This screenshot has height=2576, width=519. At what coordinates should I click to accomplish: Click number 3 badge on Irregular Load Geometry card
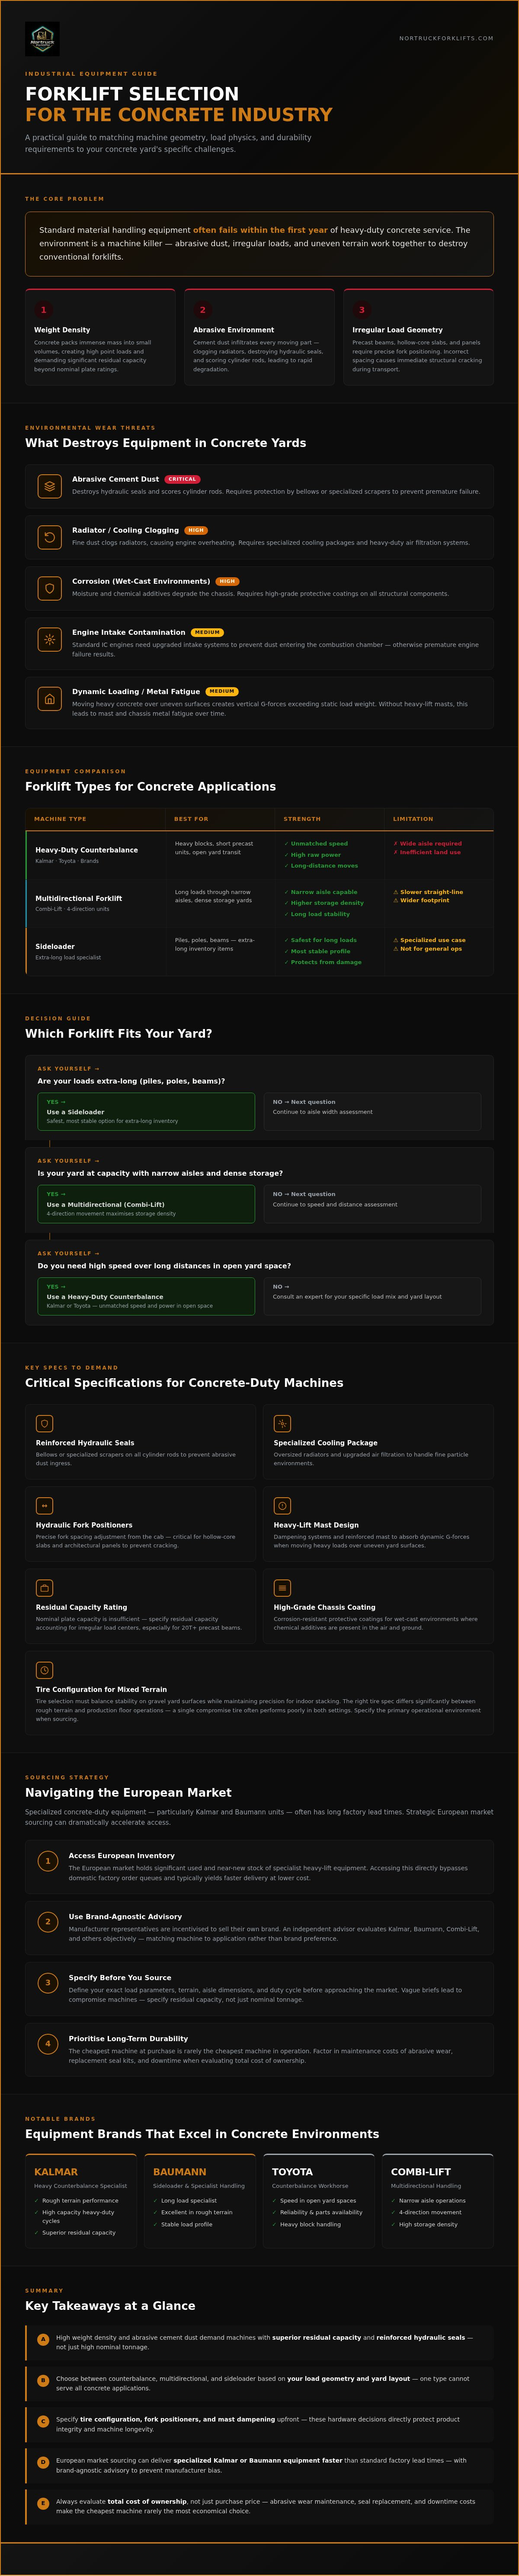pos(361,310)
